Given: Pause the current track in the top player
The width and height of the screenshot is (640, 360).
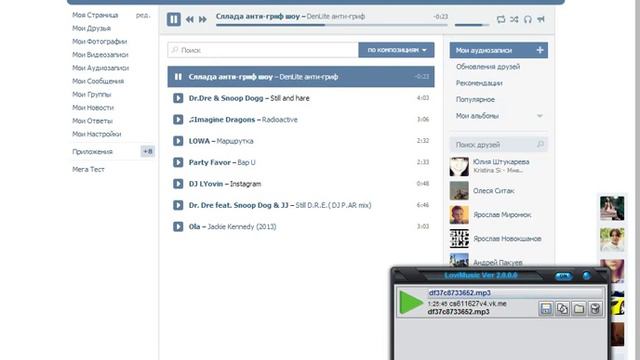Looking at the screenshot, I should coord(173,19).
